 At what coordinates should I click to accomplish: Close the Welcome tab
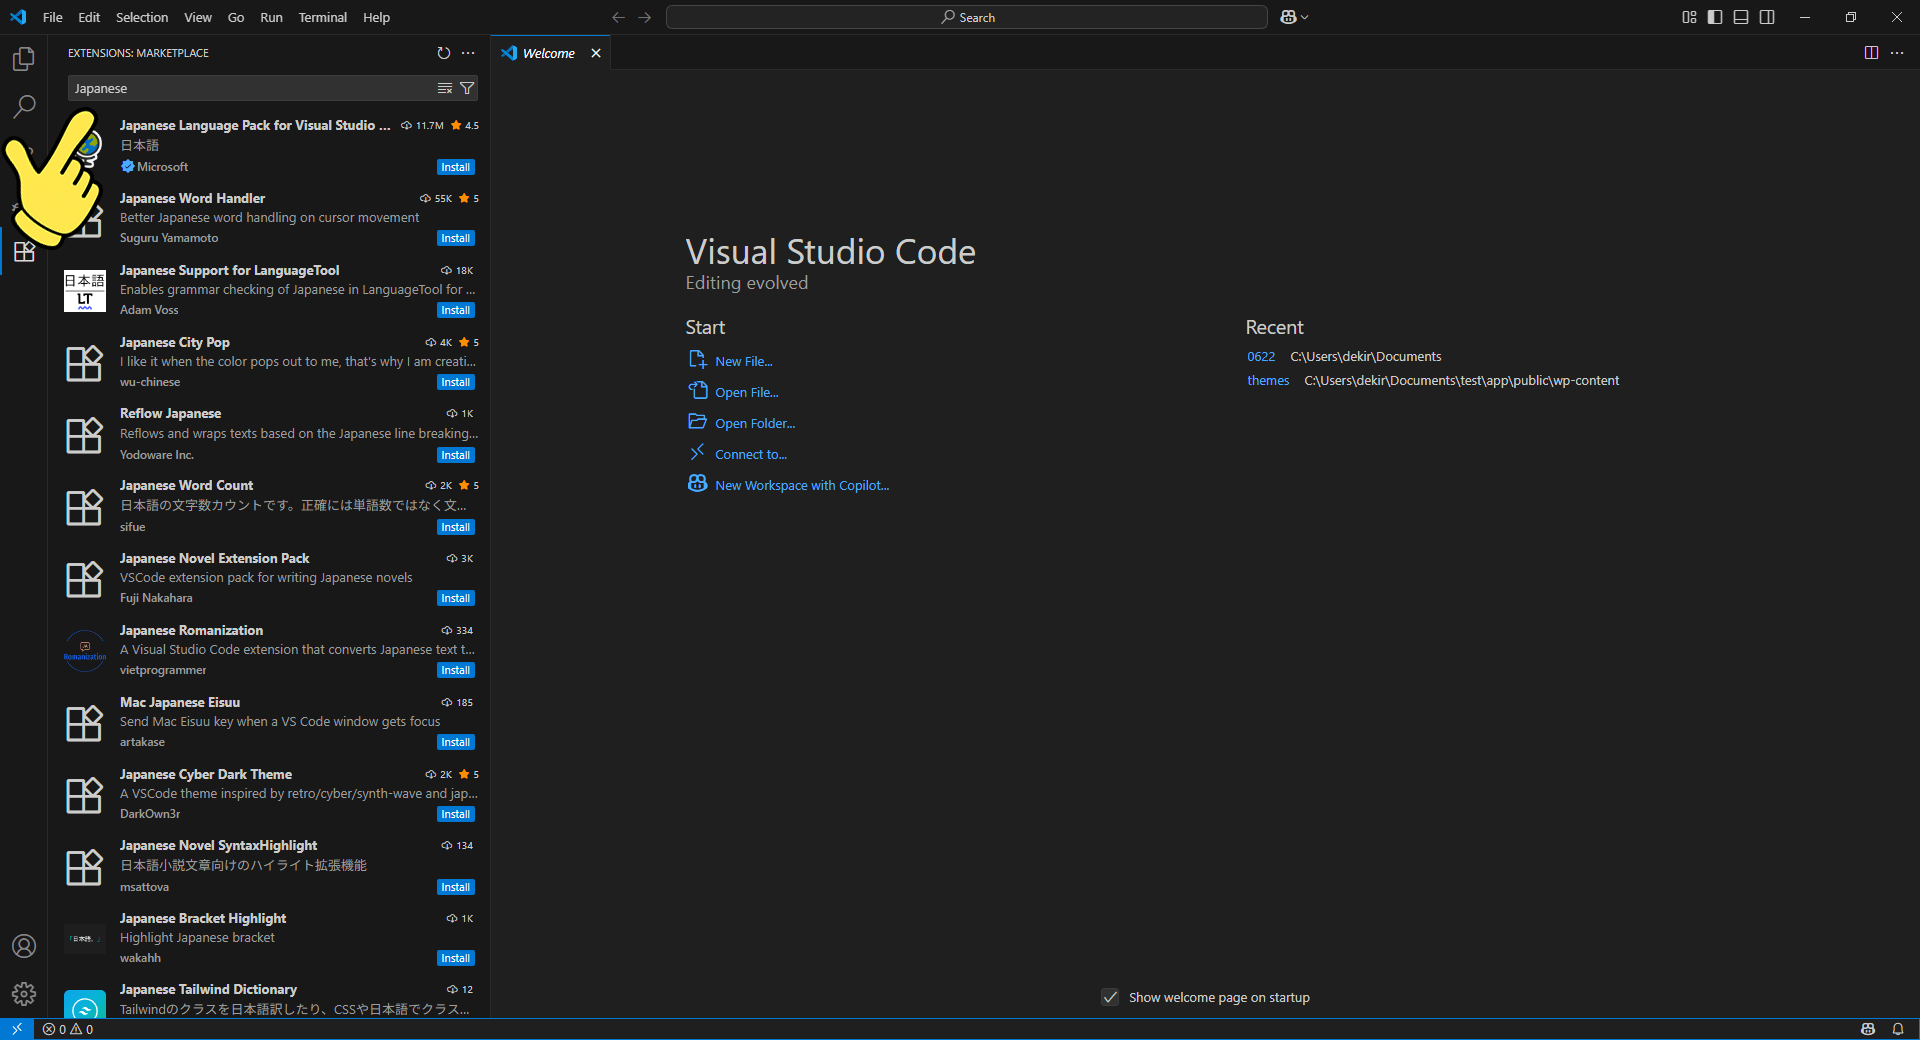tap(596, 53)
